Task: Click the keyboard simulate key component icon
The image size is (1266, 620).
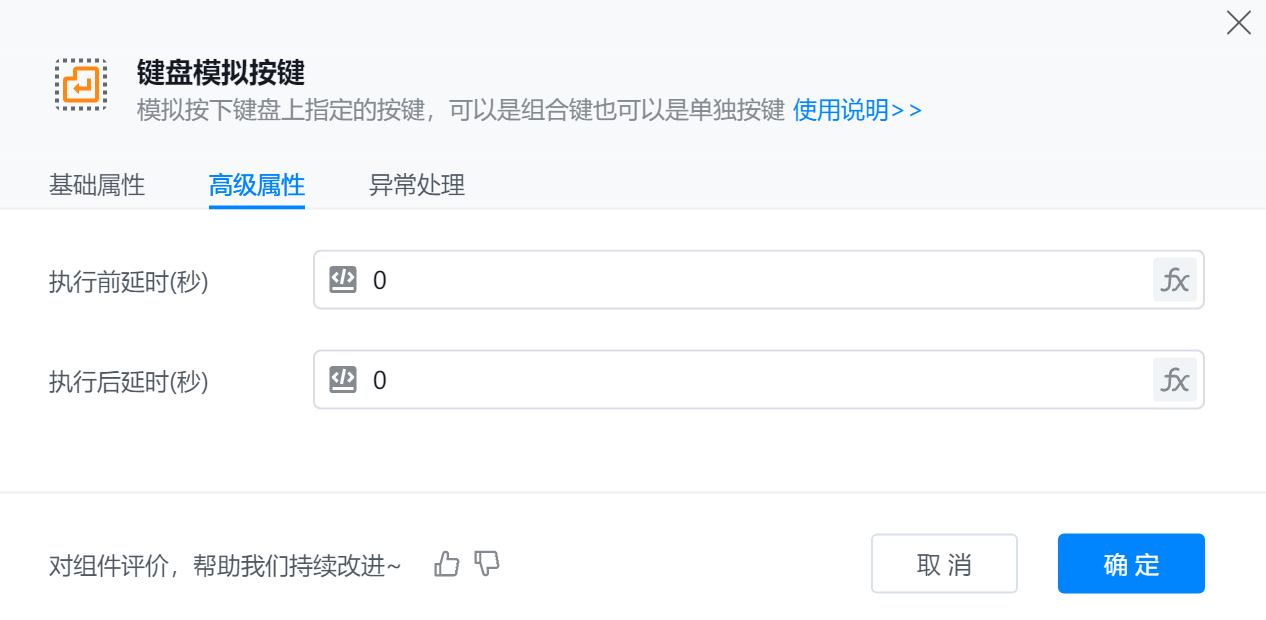Action: (81, 84)
